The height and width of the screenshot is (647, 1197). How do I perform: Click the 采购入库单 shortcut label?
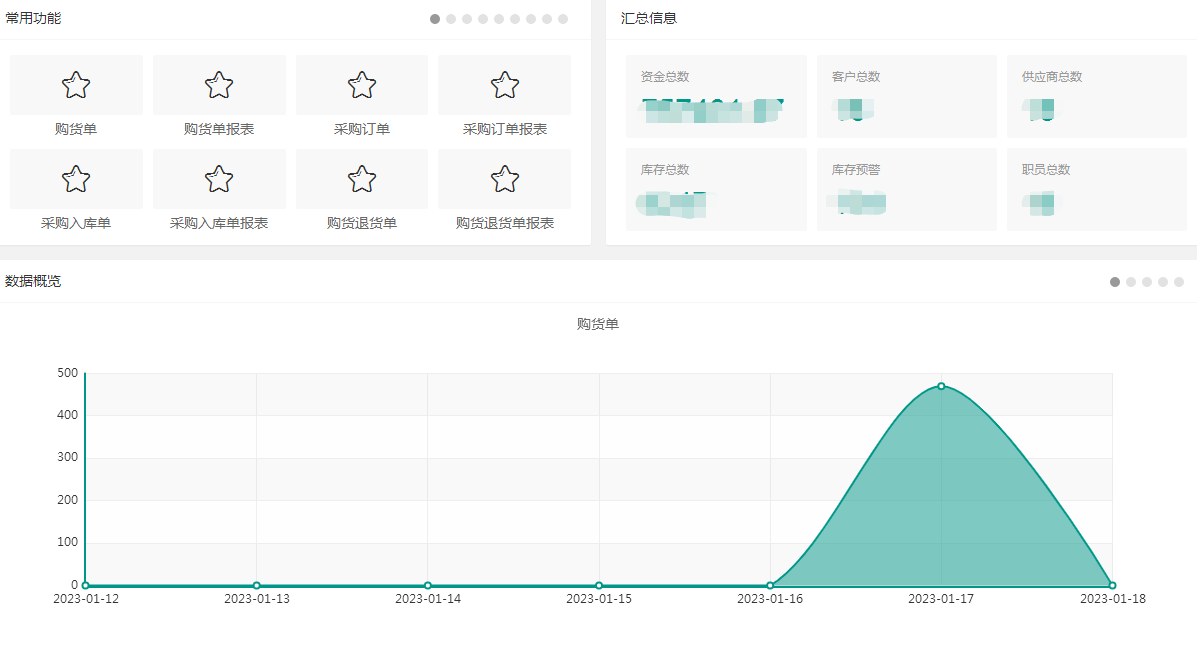76,223
